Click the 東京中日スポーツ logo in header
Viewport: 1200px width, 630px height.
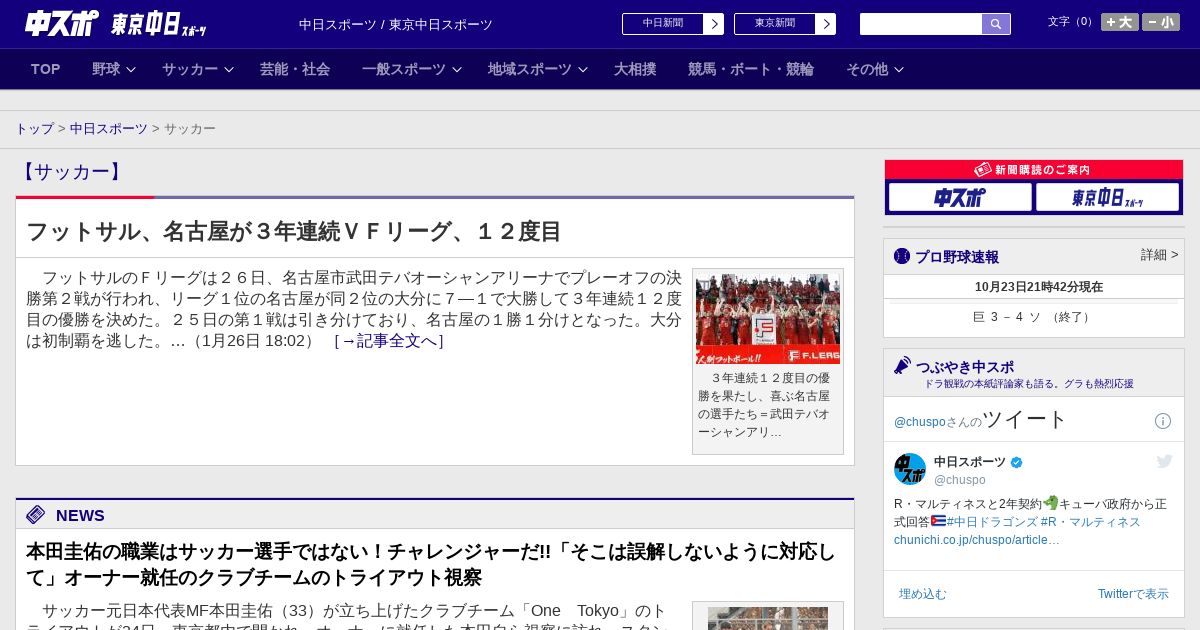[x=158, y=24]
